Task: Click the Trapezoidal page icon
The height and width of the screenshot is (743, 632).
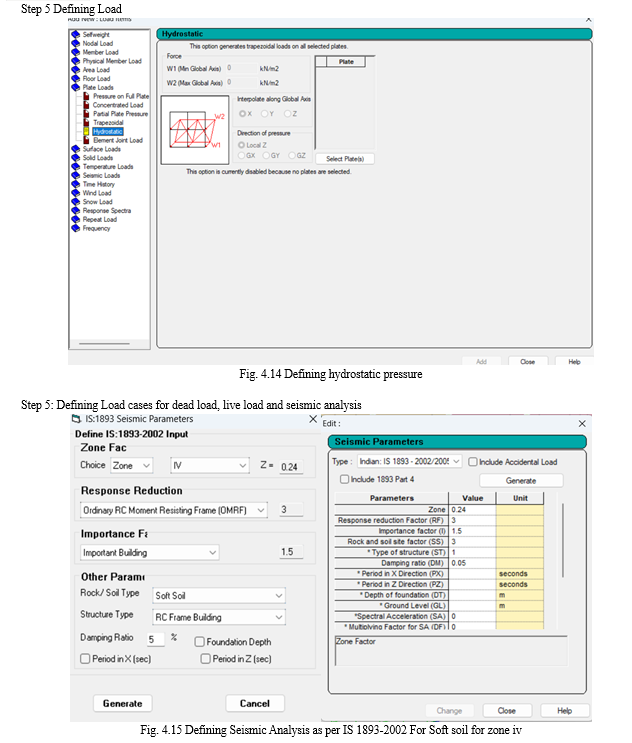Action: [x=86, y=122]
